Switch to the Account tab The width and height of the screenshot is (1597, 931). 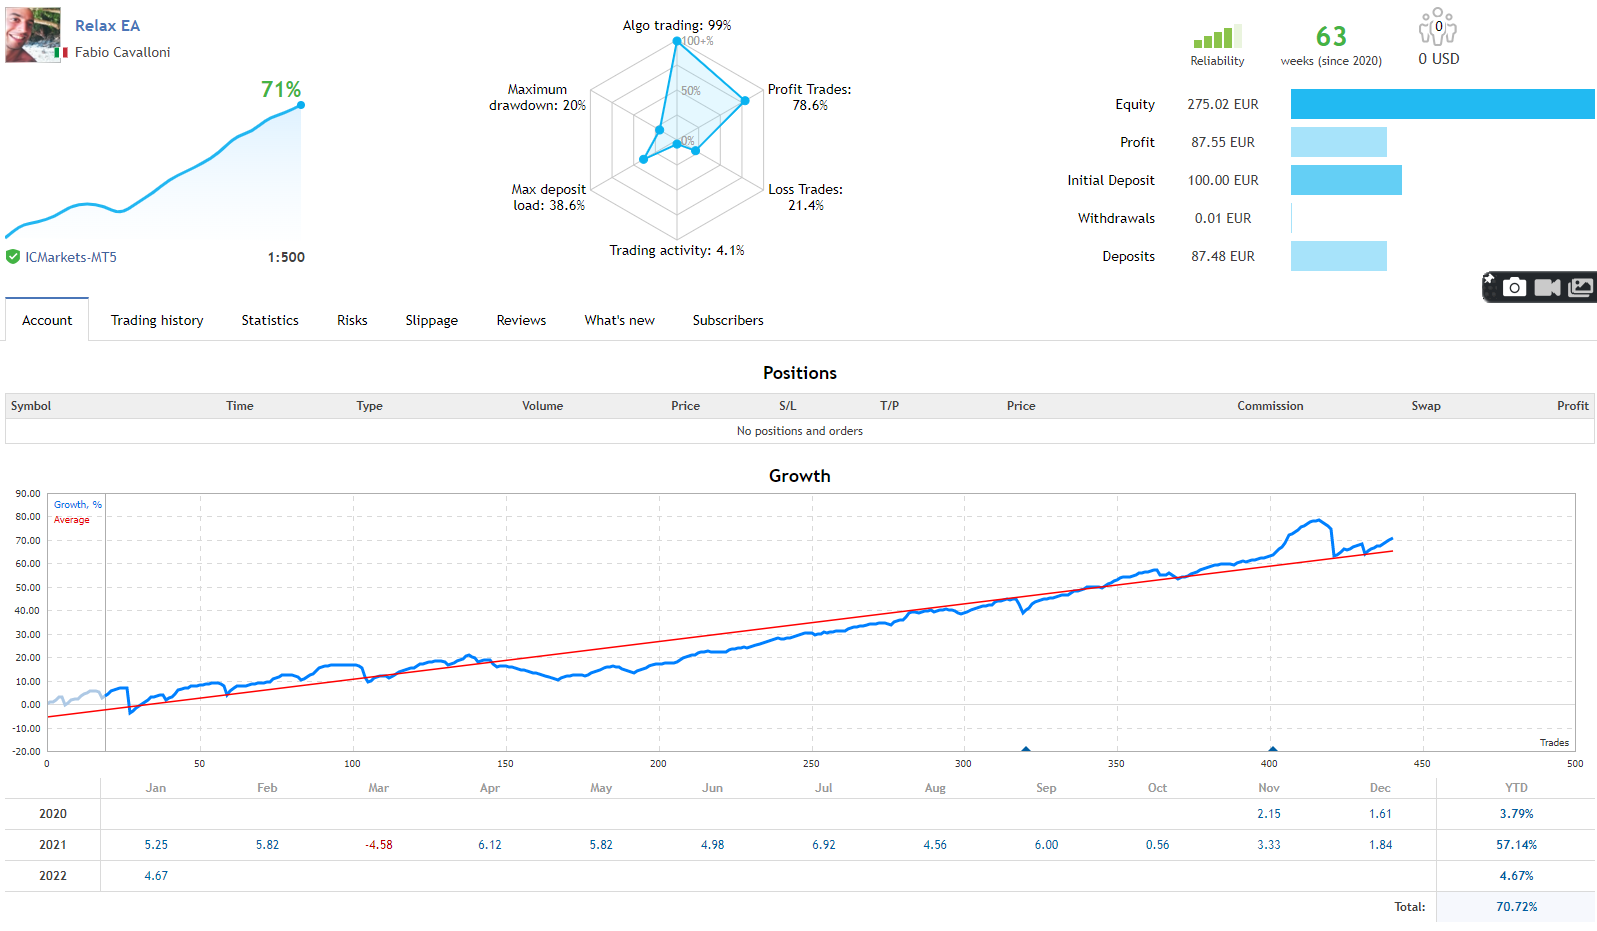click(x=47, y=320)
